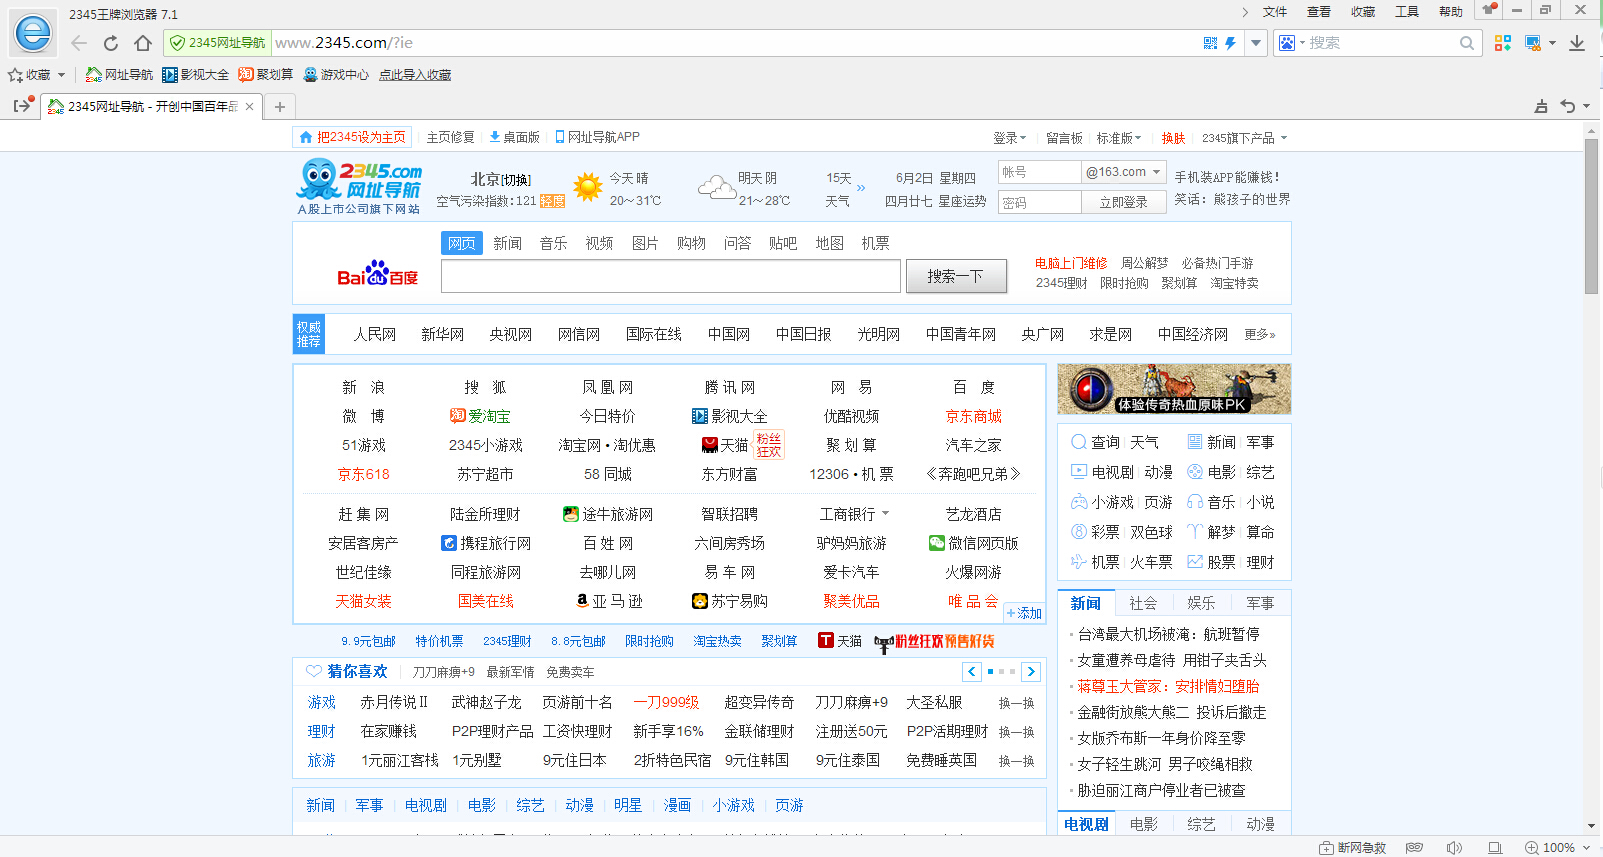Screen dimensions: 1603x857
Task: Click 切换 city link next to 北京
Action: point(516,180)
